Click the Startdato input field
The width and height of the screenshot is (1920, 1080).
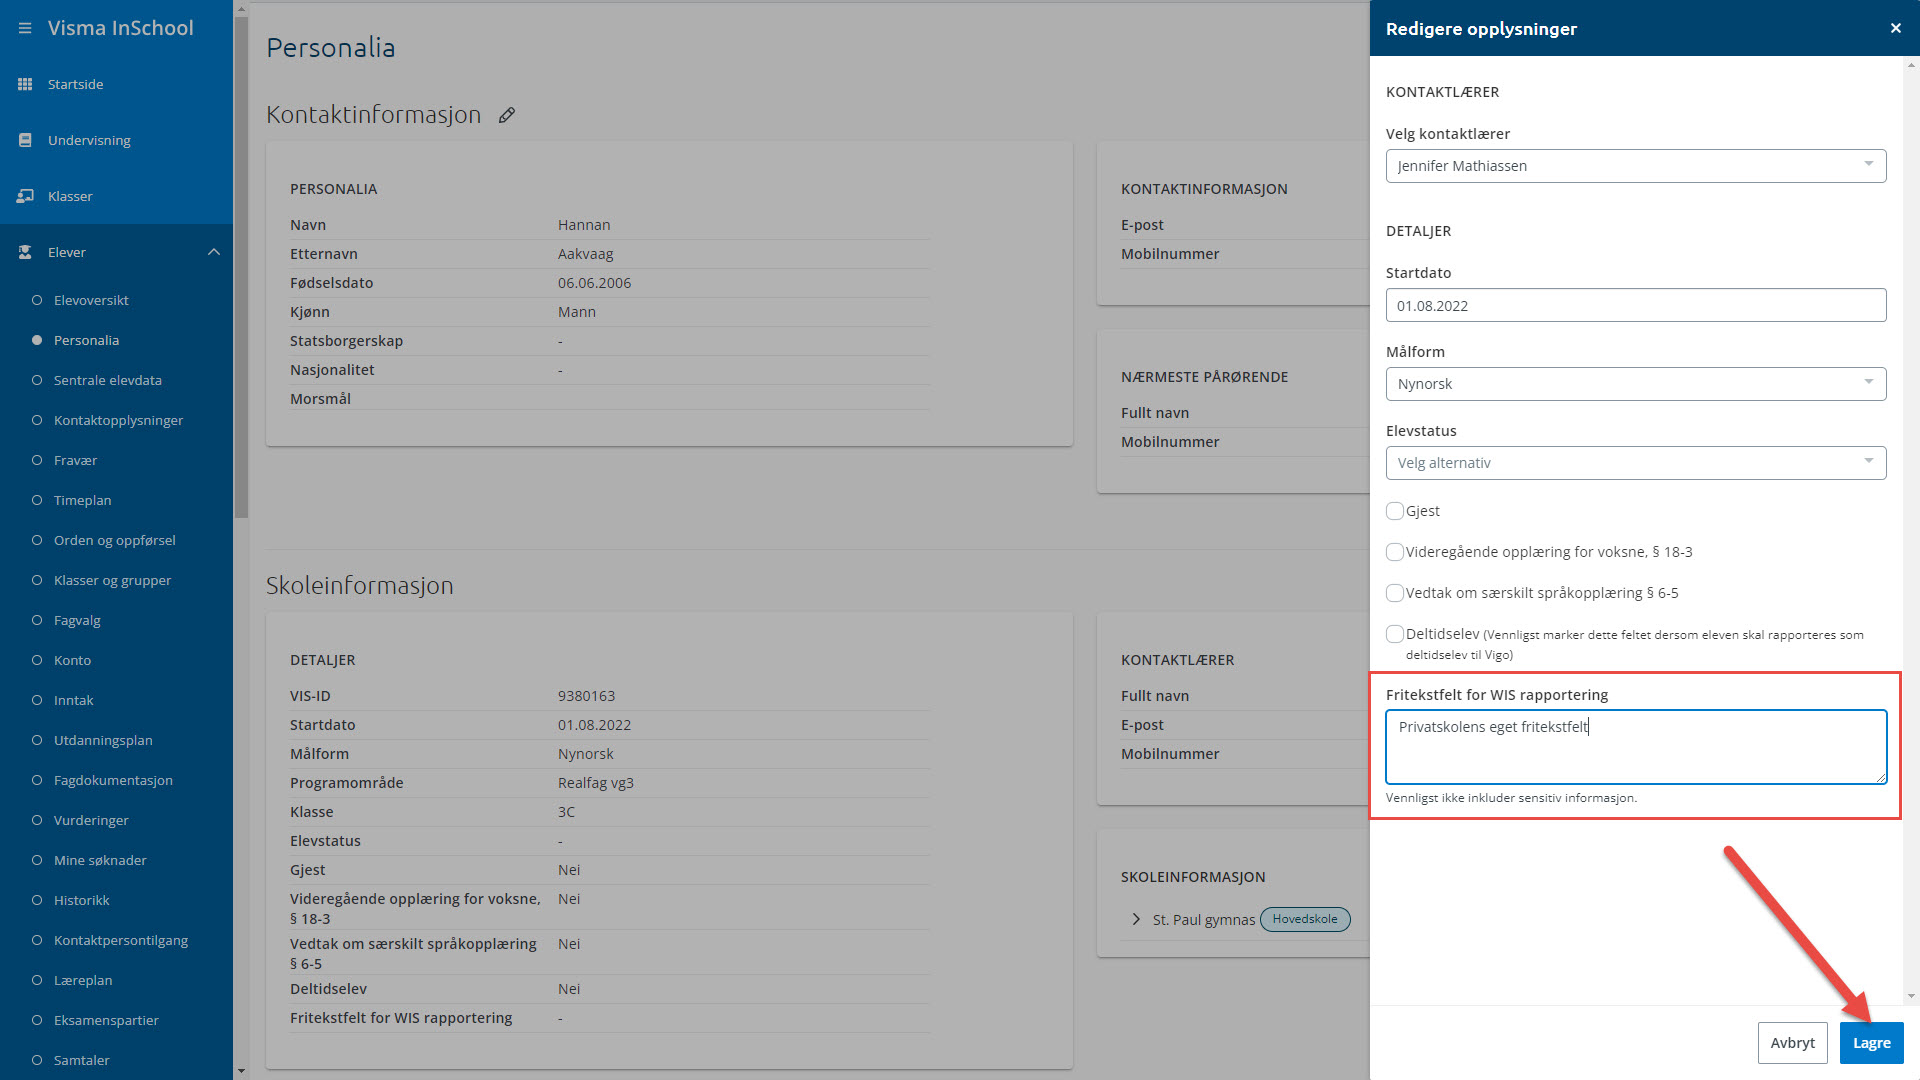pos(1636,306)
